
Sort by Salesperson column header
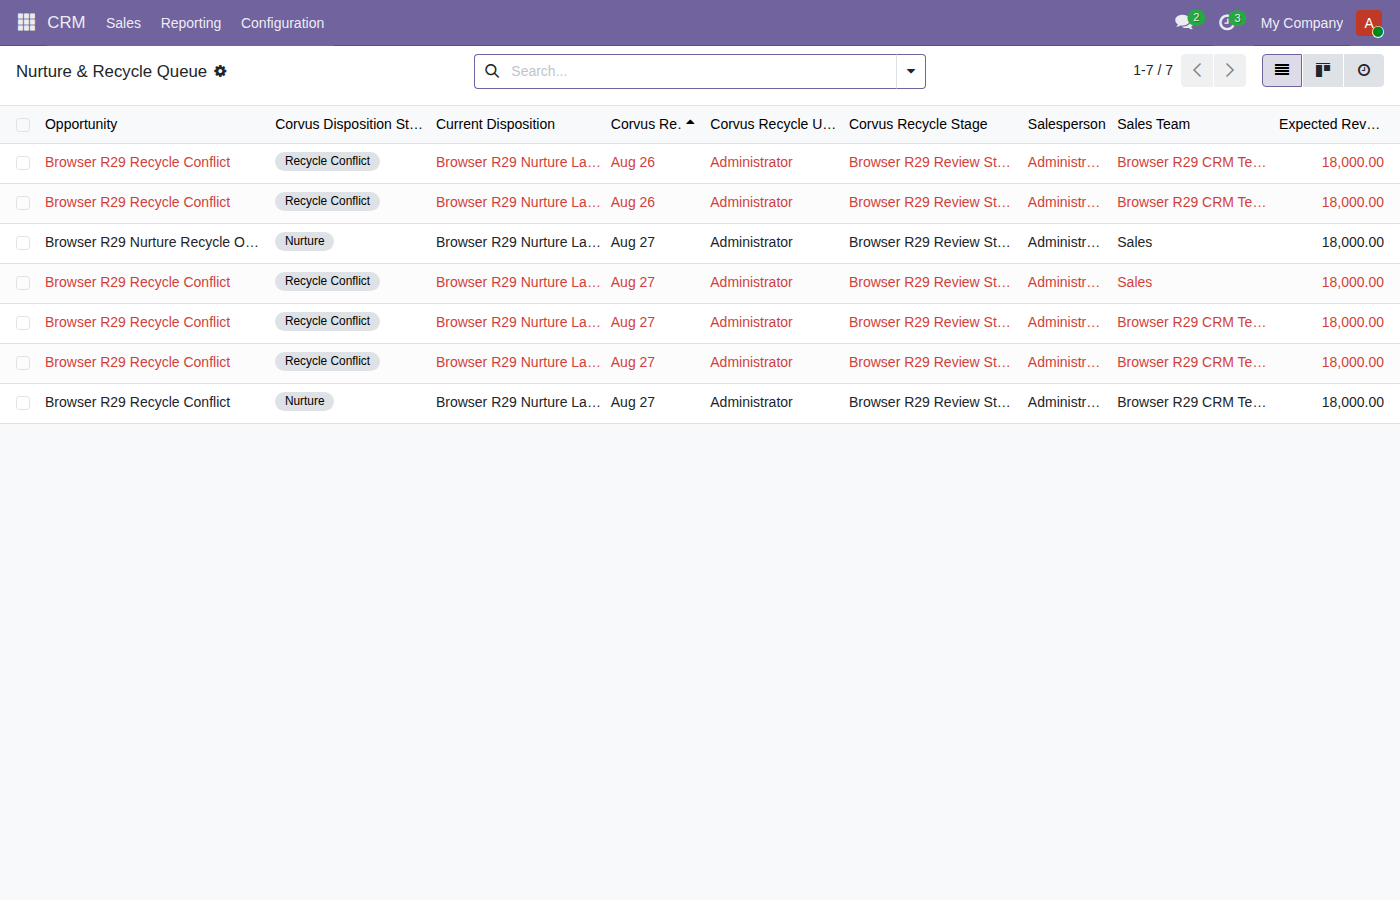[x=1066, y=124]
